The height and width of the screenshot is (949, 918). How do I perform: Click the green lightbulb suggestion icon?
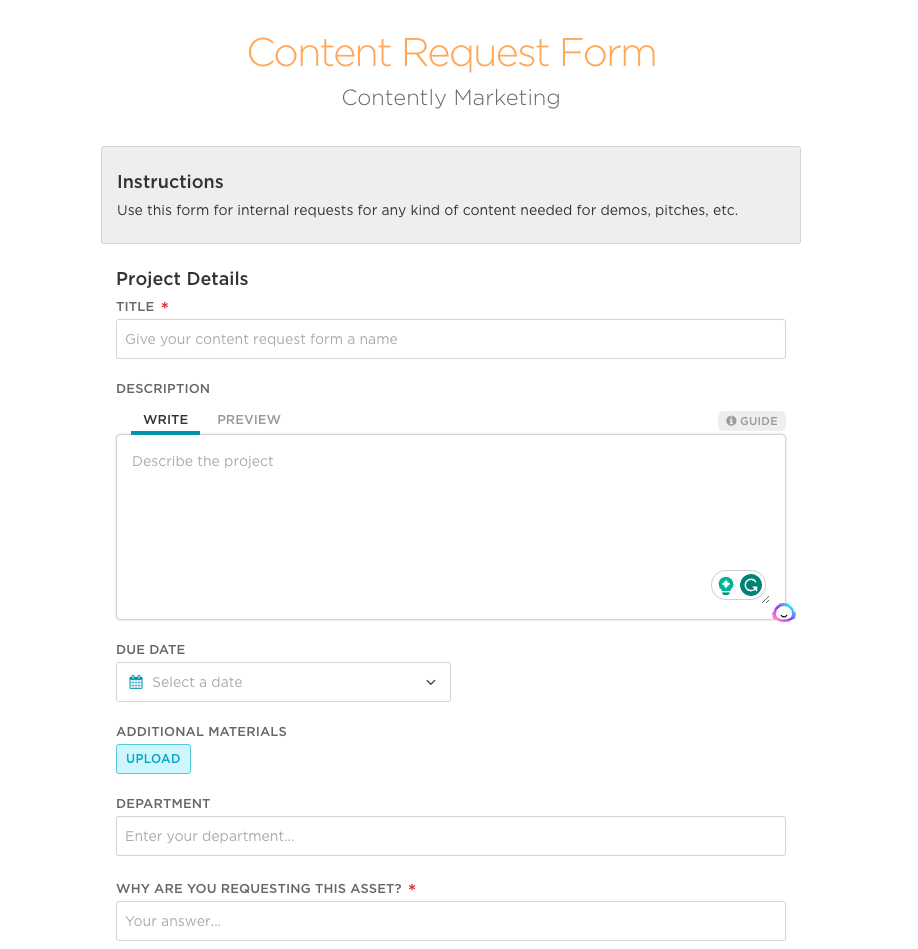[726, 586]
